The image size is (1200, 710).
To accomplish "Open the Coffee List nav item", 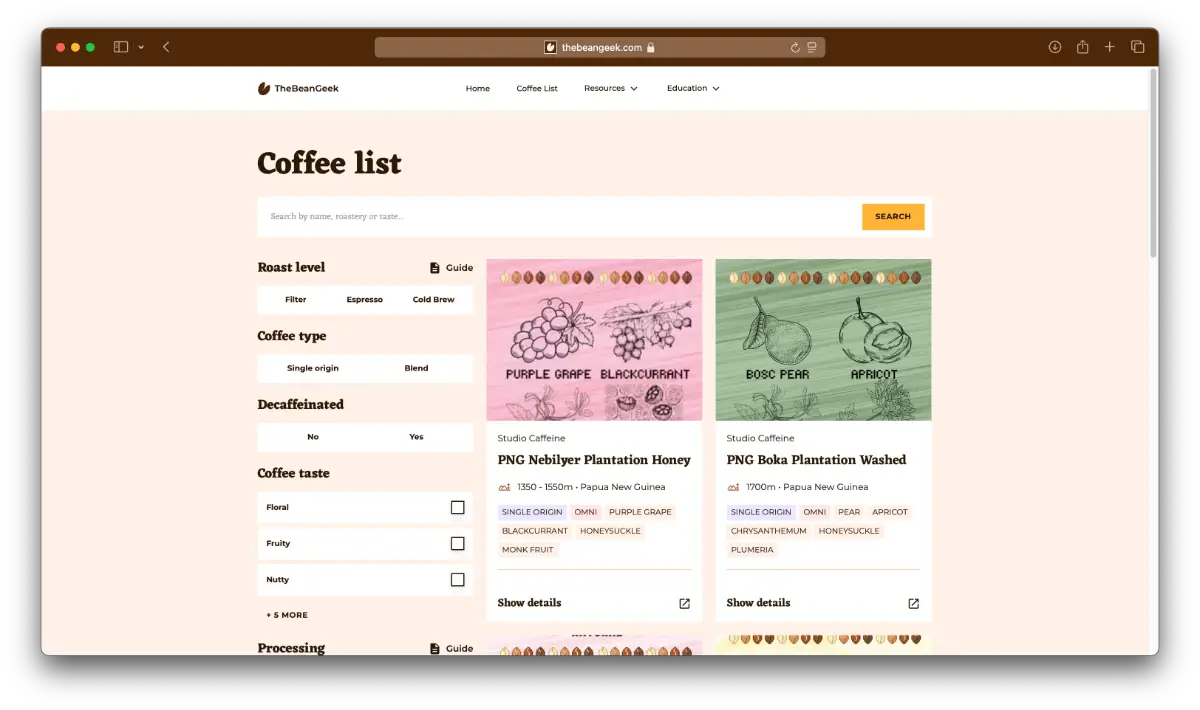I will tap(537, 88).
